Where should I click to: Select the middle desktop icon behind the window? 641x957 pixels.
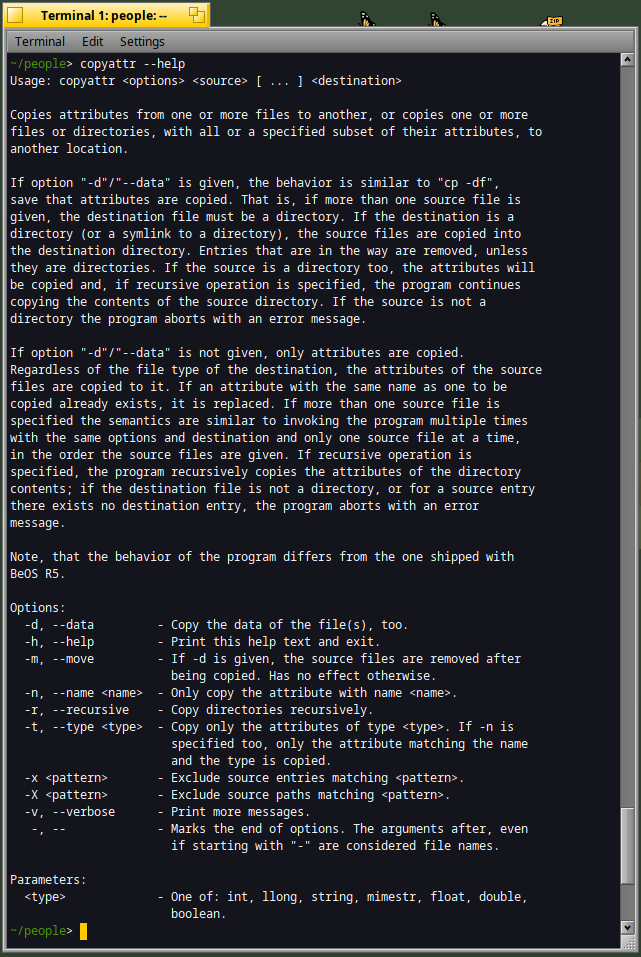pyautogui.click(x=437, y=20)
